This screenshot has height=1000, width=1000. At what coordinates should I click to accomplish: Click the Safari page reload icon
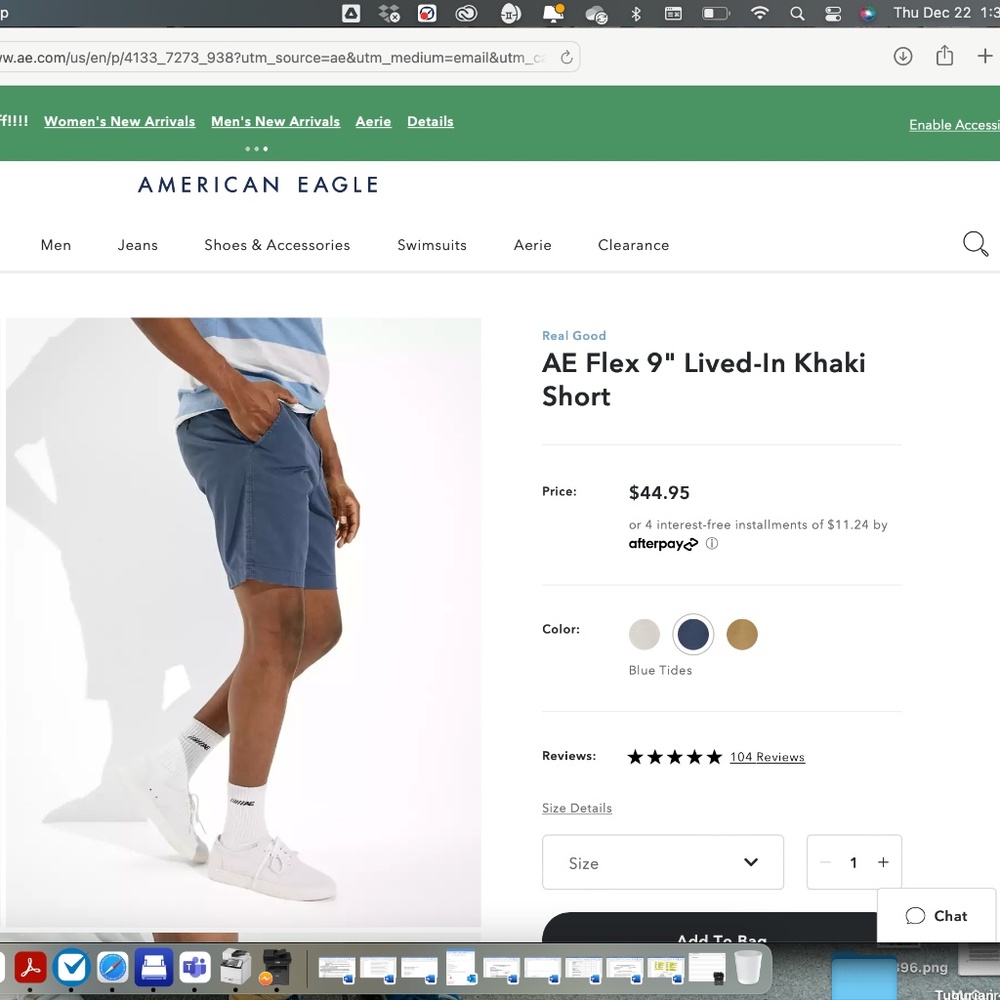[x=566, y=57]
